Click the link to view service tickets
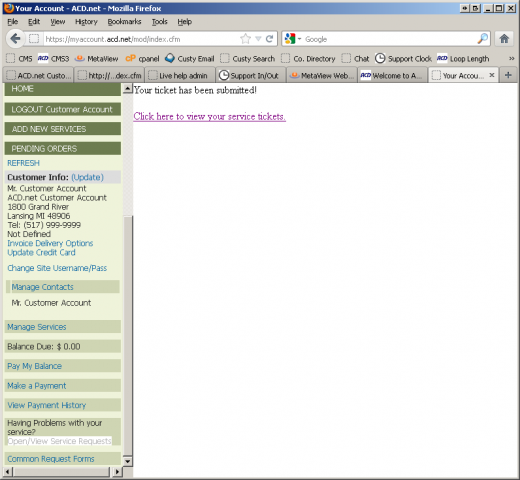 [x=209, y=116]
